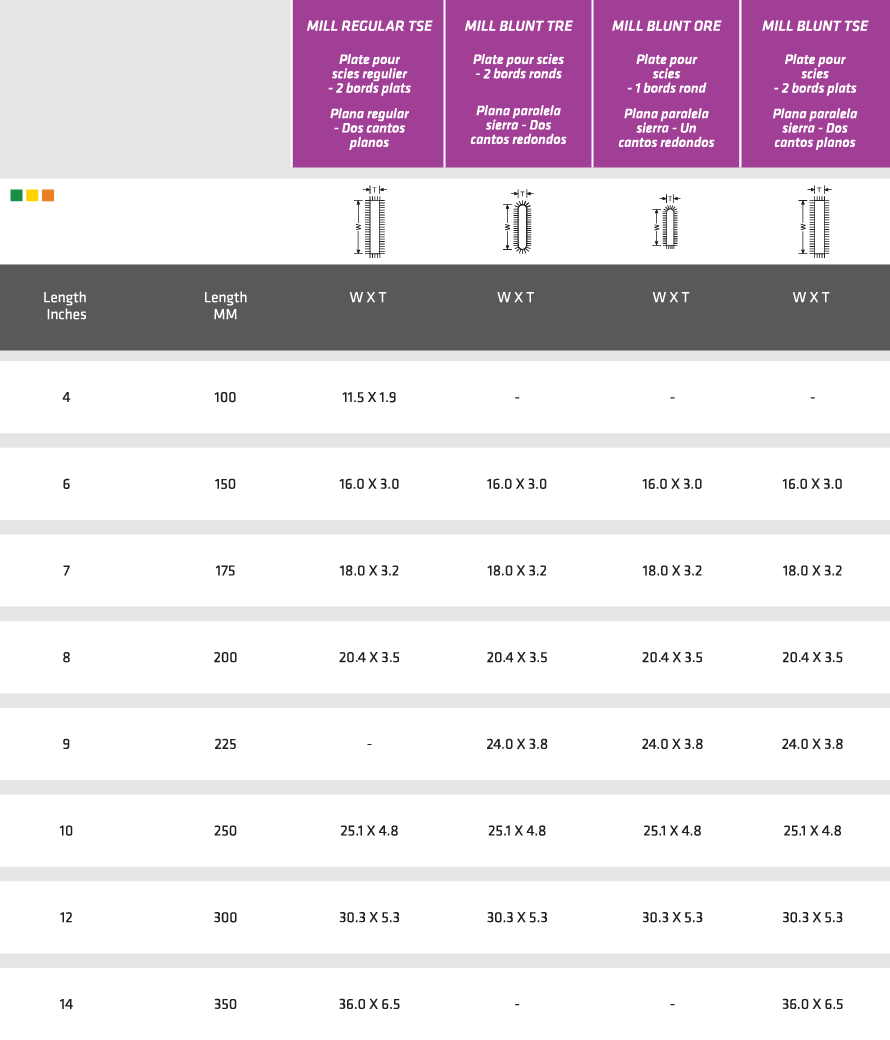Screen dimensions: 890x1040
Task: Click the 100 mm length value
Action: click(225, 398)
